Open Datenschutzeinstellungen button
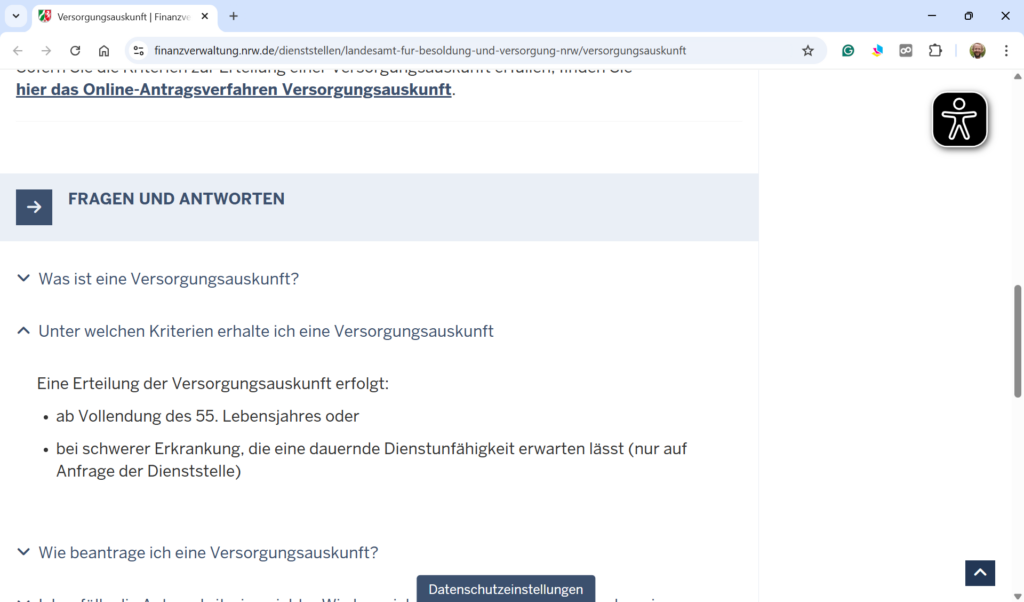The image size is (1024, 602). click(x=505, y=589)
